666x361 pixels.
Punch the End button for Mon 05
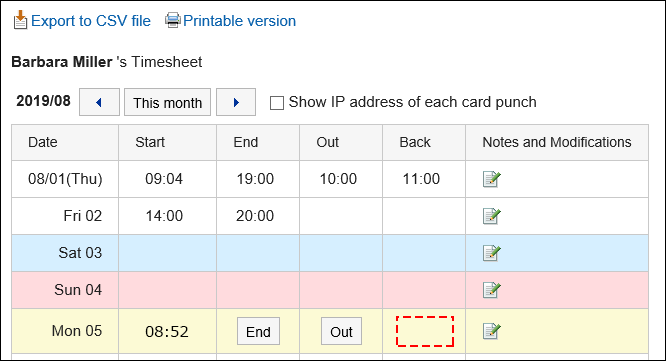coord(258,331)
